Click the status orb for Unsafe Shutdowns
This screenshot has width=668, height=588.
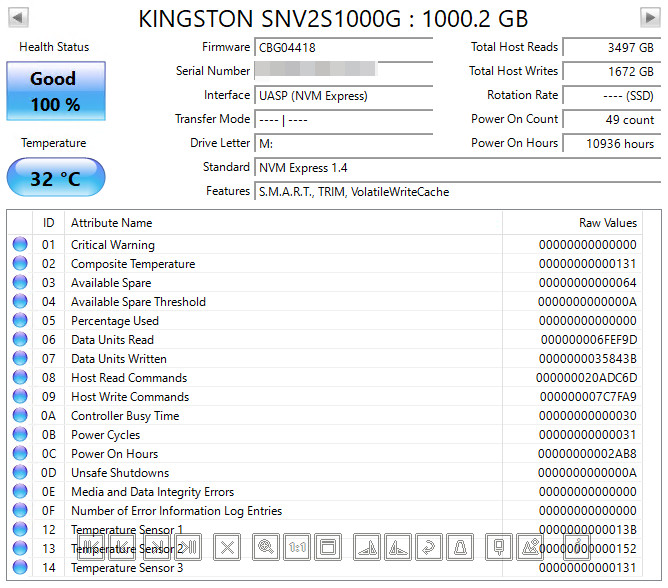[x=20, y=472]
